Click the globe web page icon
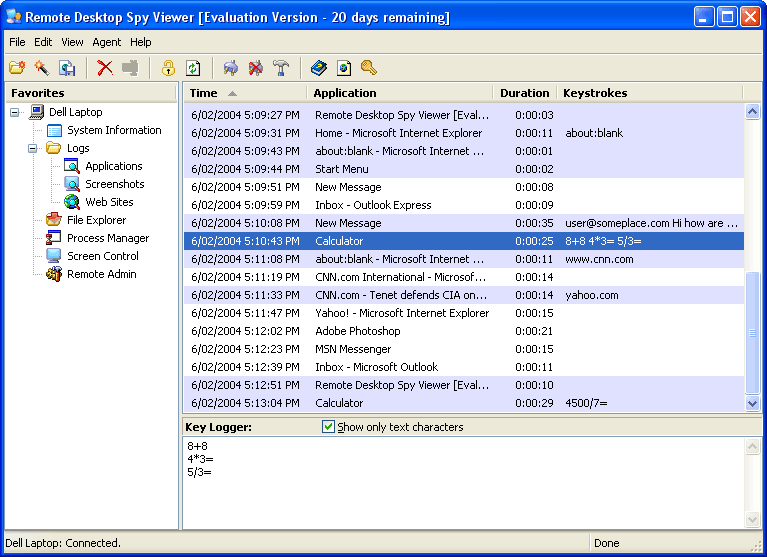Viewport: 767px width, 557px height. [344, 67]
